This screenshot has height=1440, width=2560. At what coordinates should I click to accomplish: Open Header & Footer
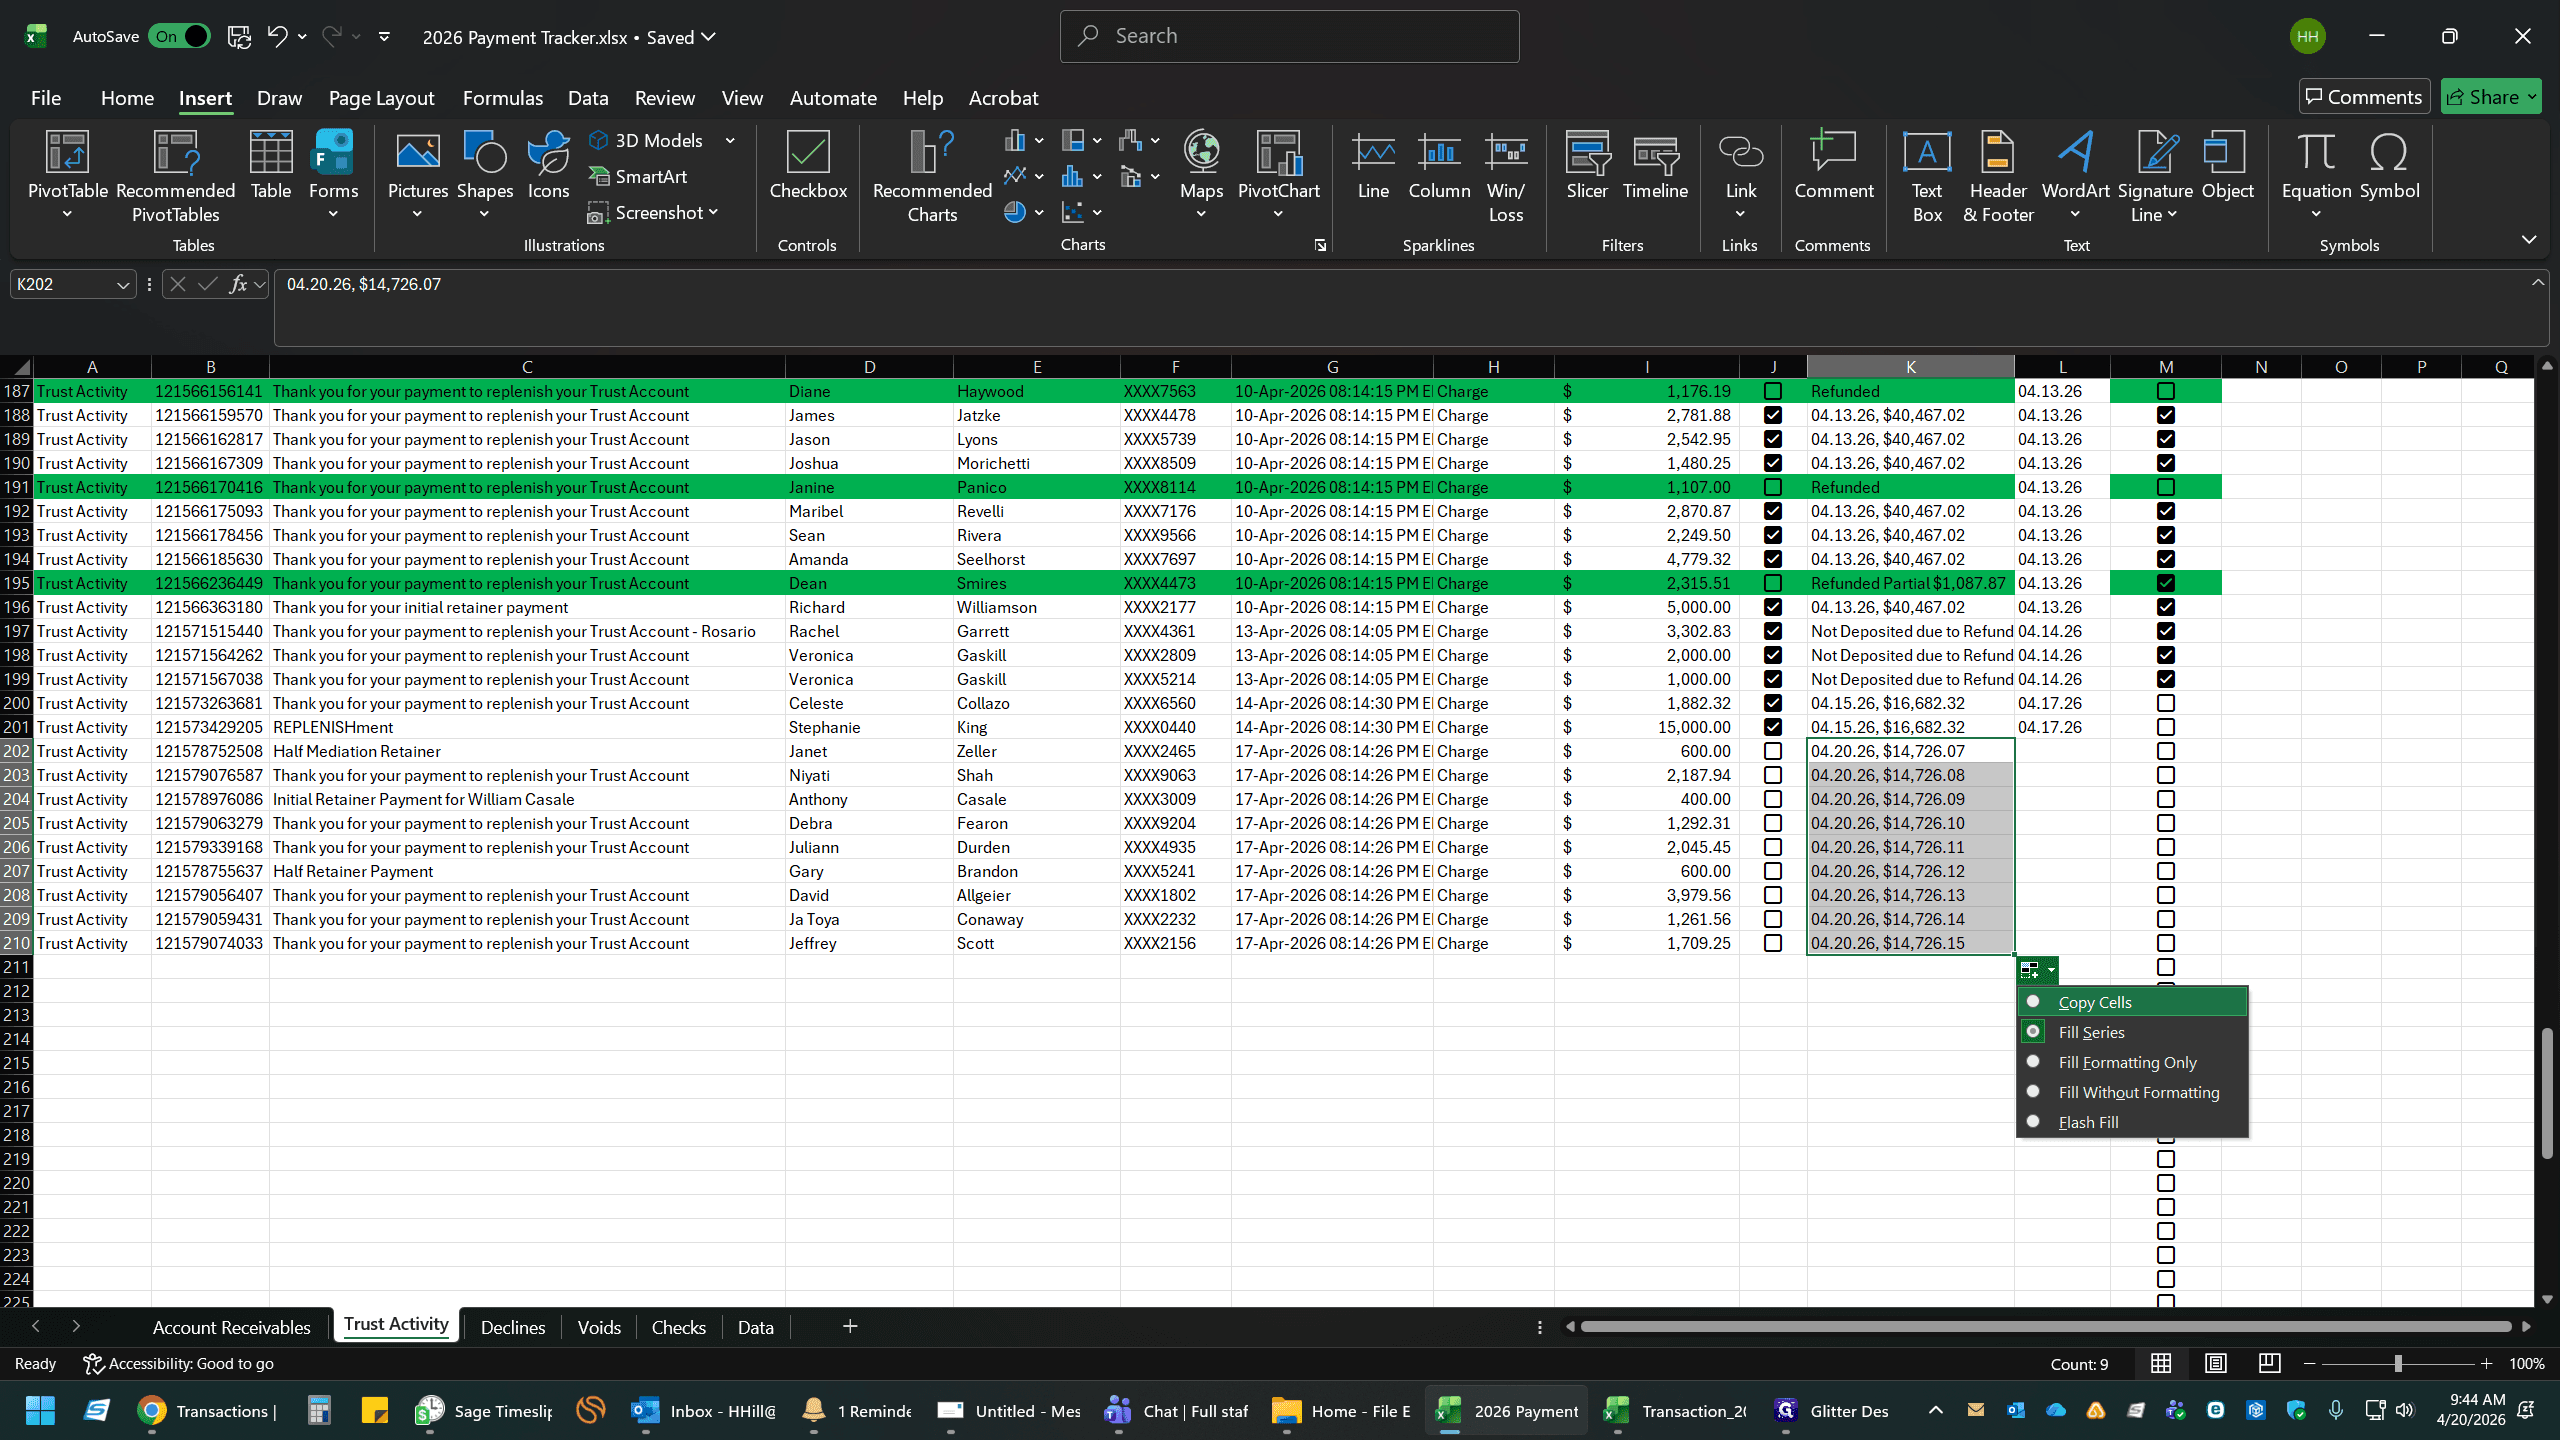point(1997,177)
